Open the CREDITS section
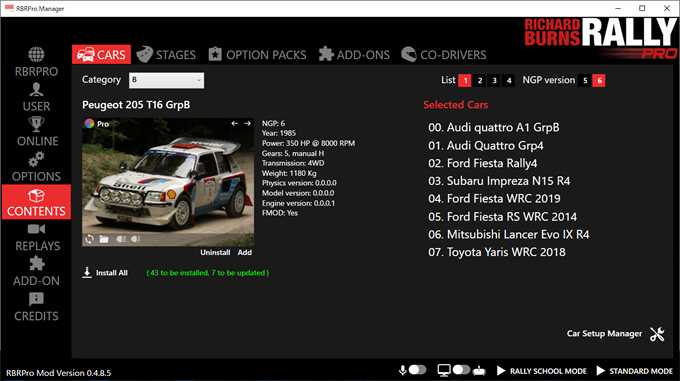680x381 pixels. 36,307
